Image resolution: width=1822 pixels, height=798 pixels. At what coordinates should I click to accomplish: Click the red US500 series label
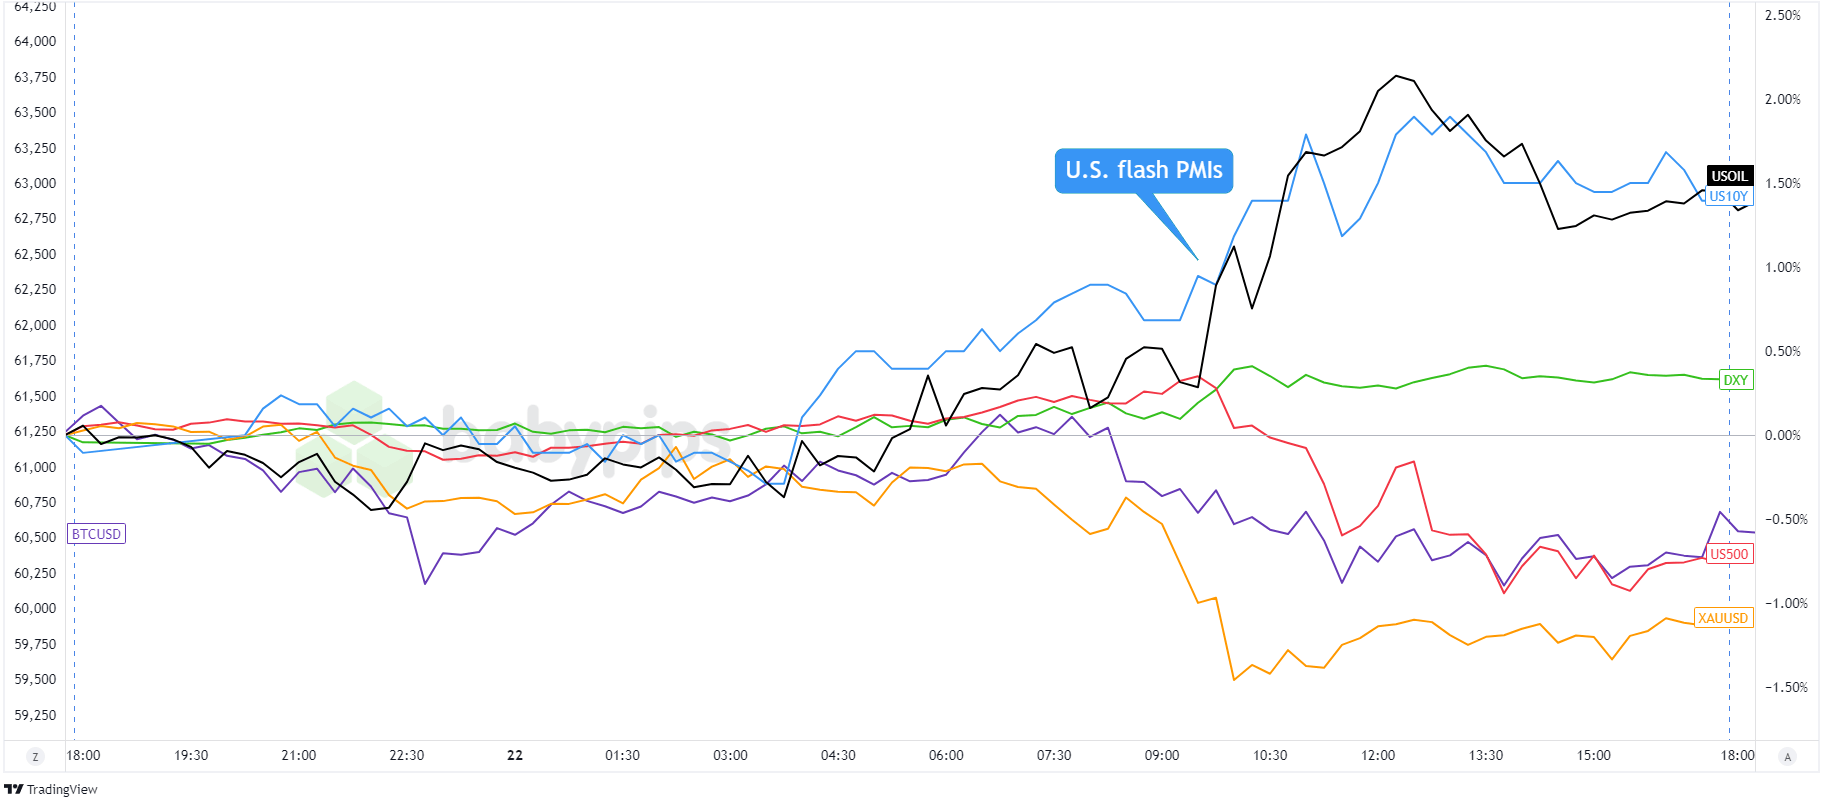[1729, 554]
